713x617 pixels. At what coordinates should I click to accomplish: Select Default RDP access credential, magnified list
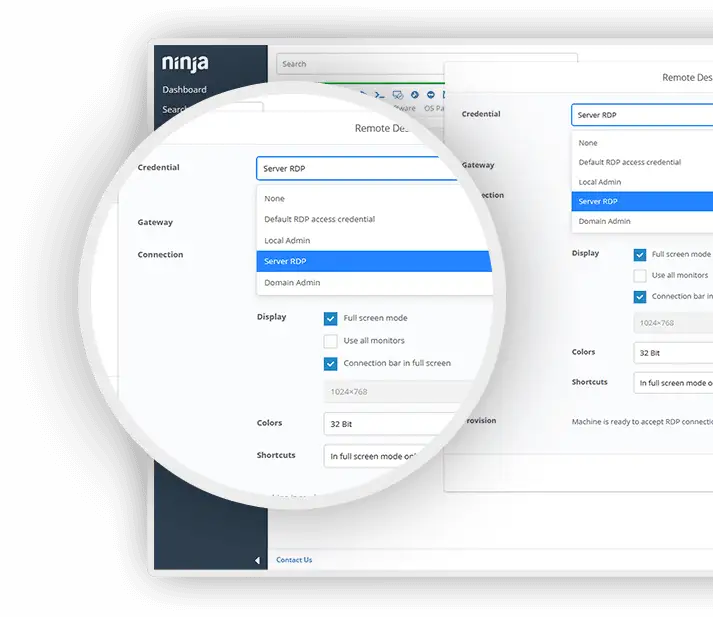pos(374,219)
